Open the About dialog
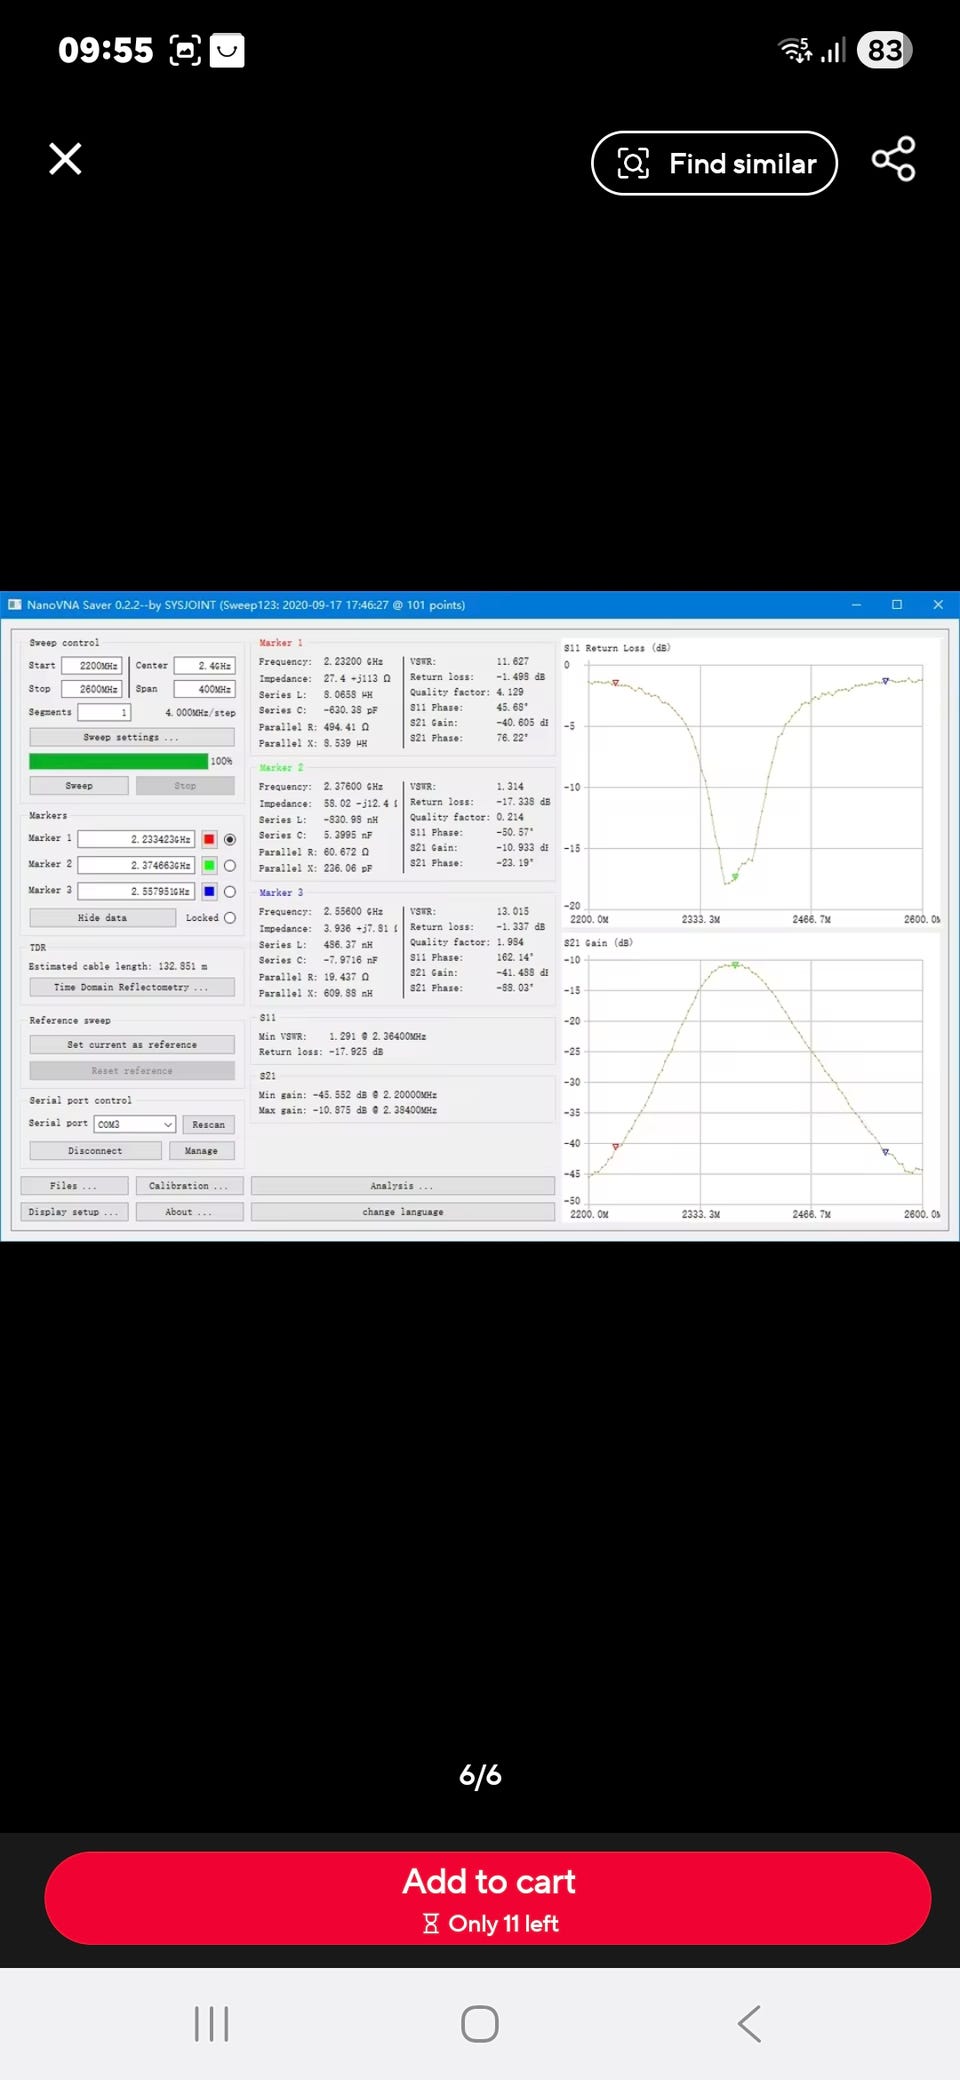The image size is (960, 2080). tap(189, 1212)
